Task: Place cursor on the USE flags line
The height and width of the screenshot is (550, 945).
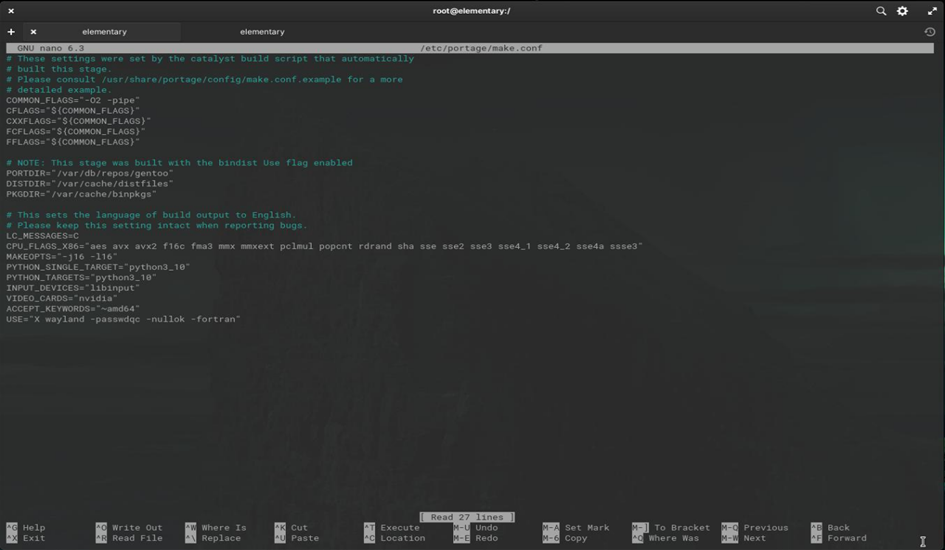Action: [123, 319]
